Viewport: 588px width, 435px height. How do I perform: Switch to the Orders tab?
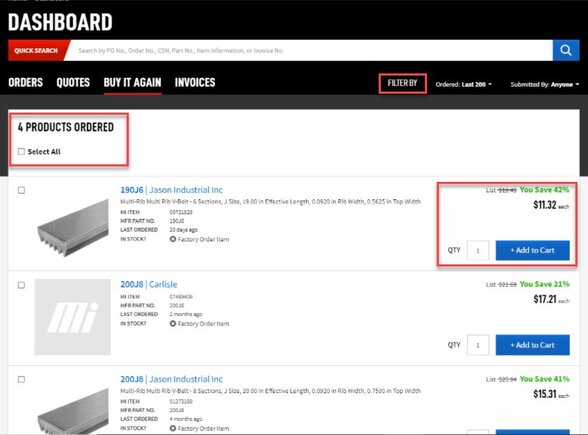[26, 82]
